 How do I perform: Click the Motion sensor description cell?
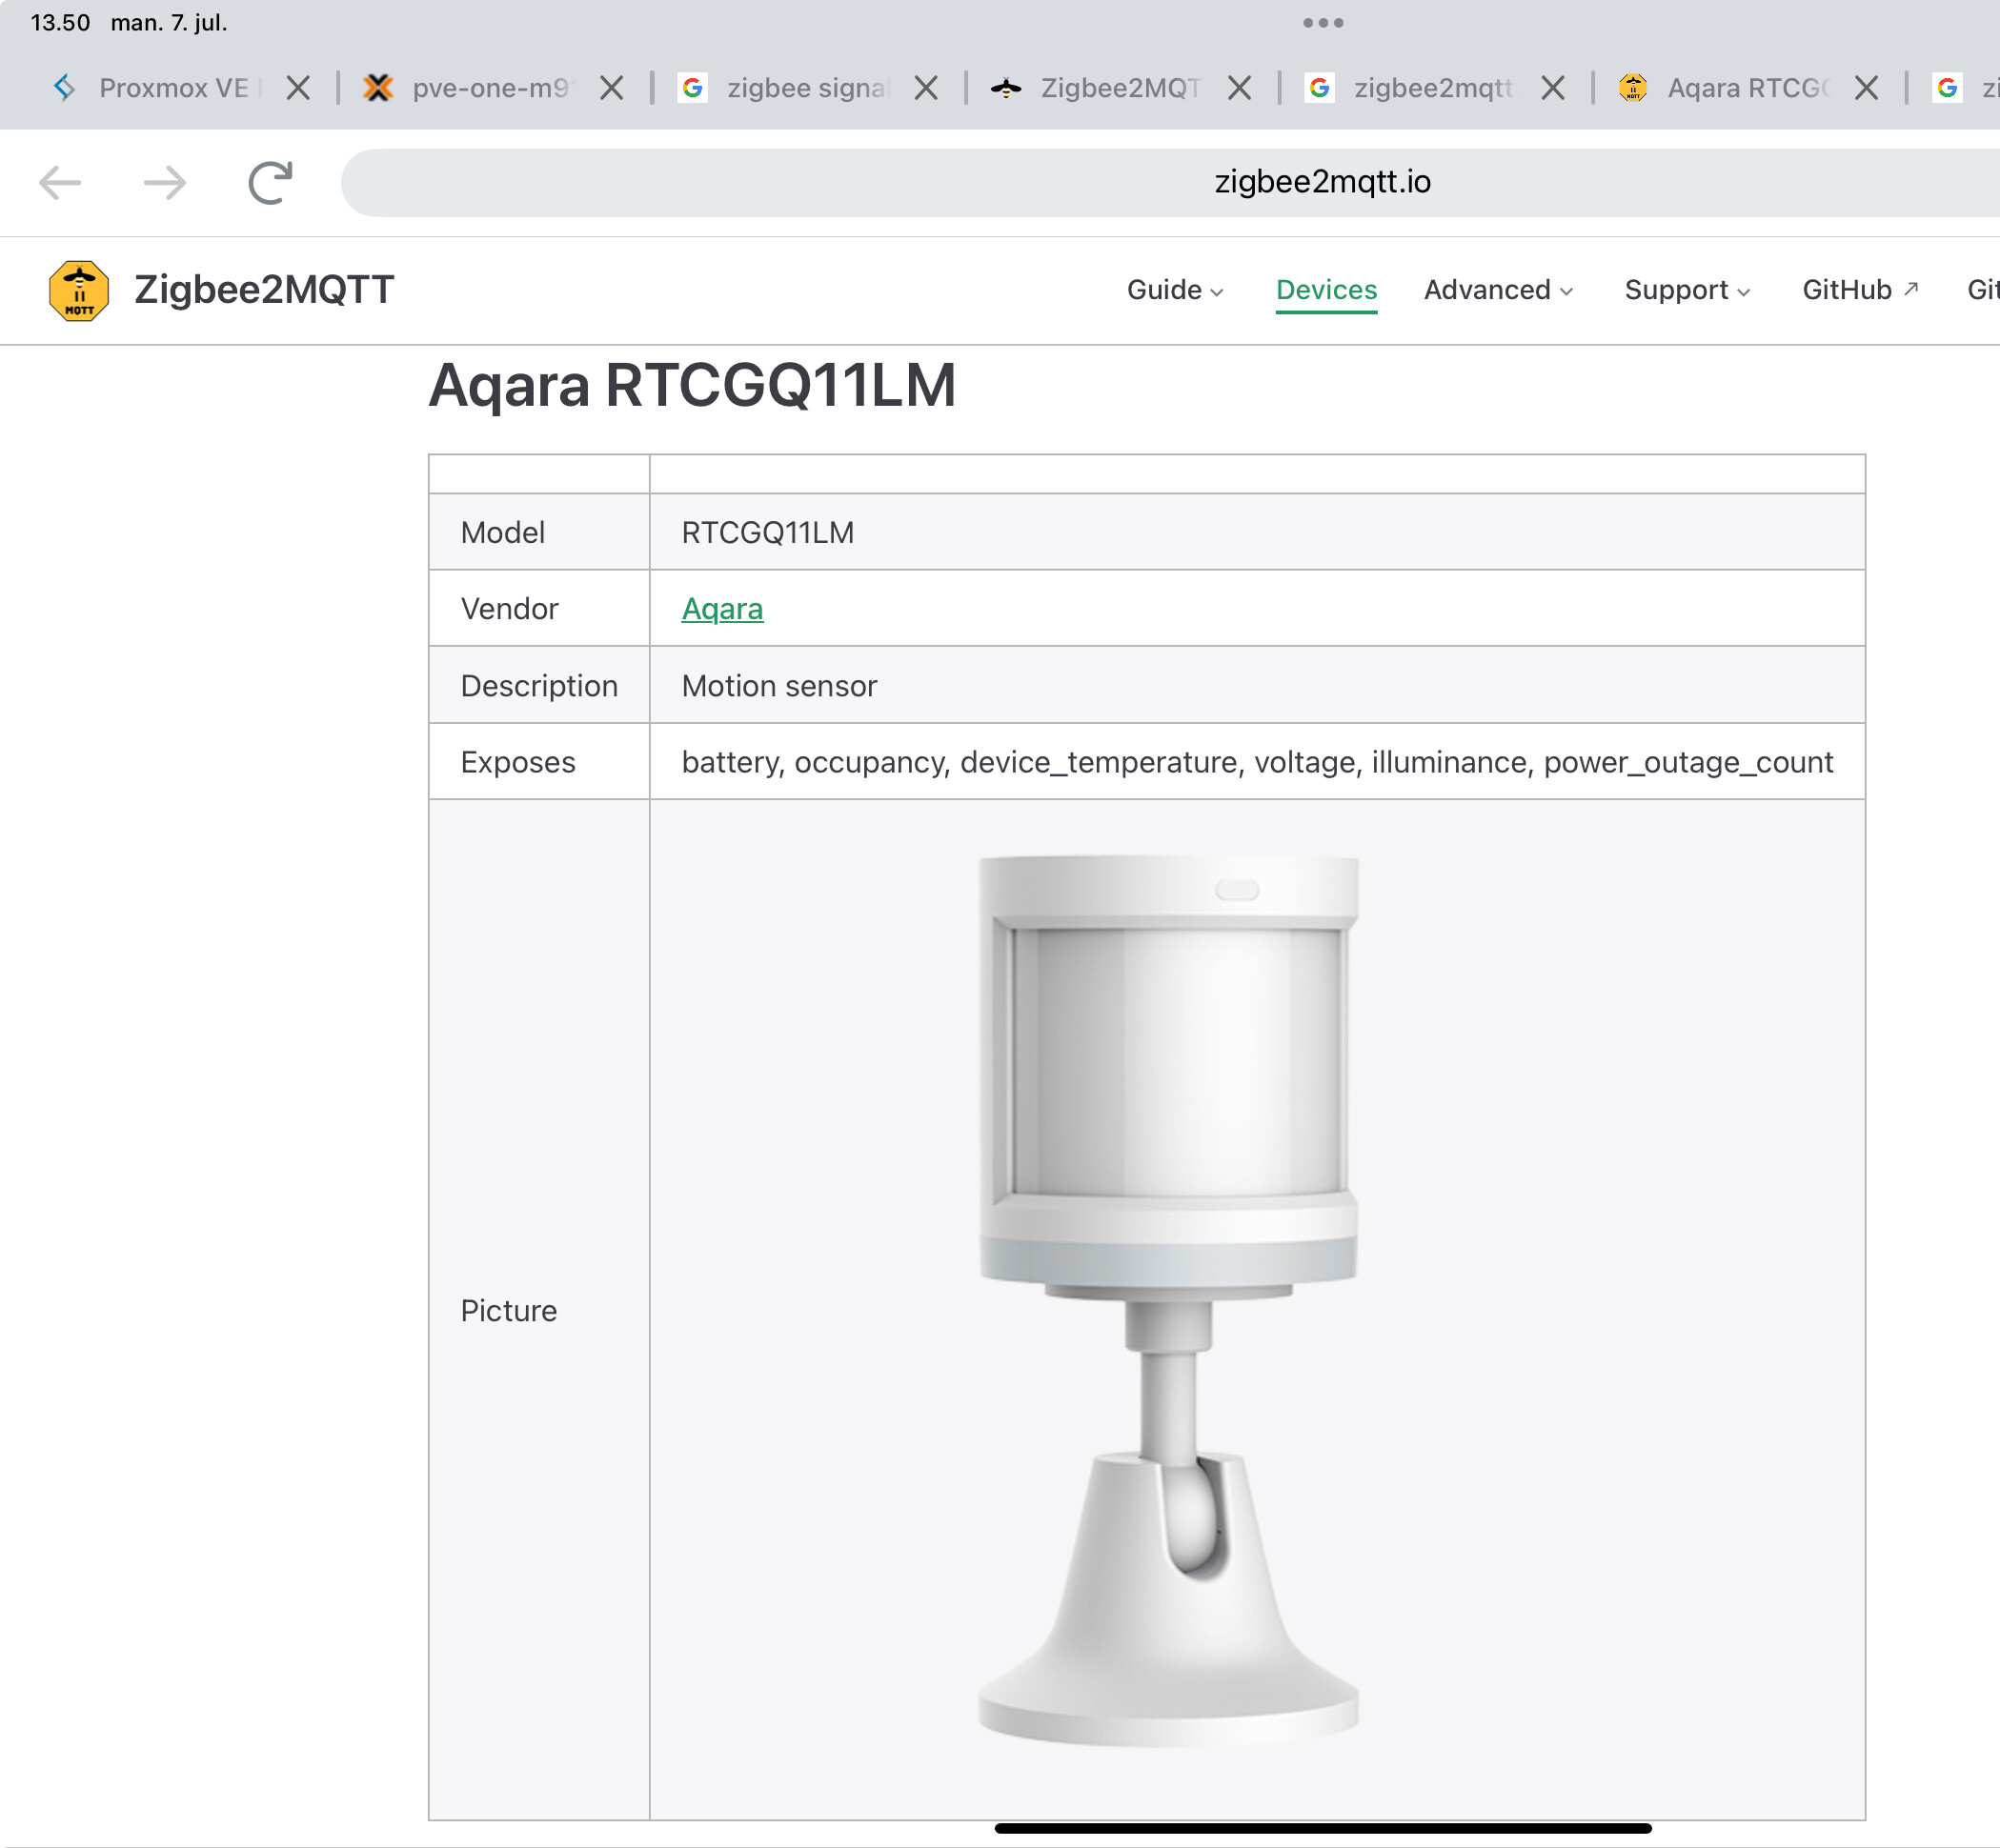click(x=1257, y=685)
